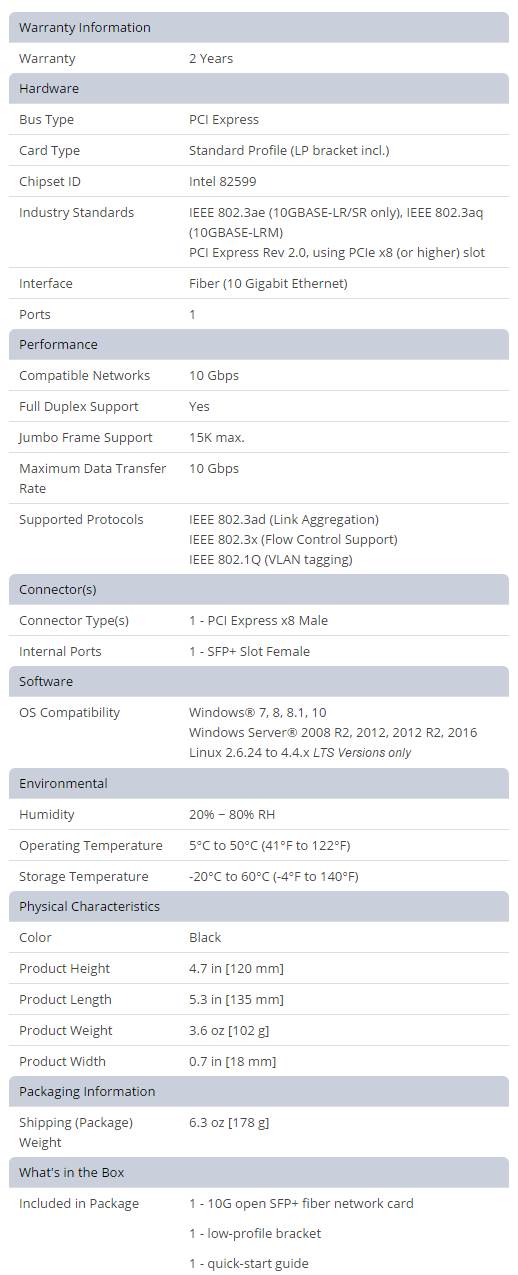Click the Physical Characteristics section header
The height and width of the screenshot is (1275, 518).
(x=259, y=906)
